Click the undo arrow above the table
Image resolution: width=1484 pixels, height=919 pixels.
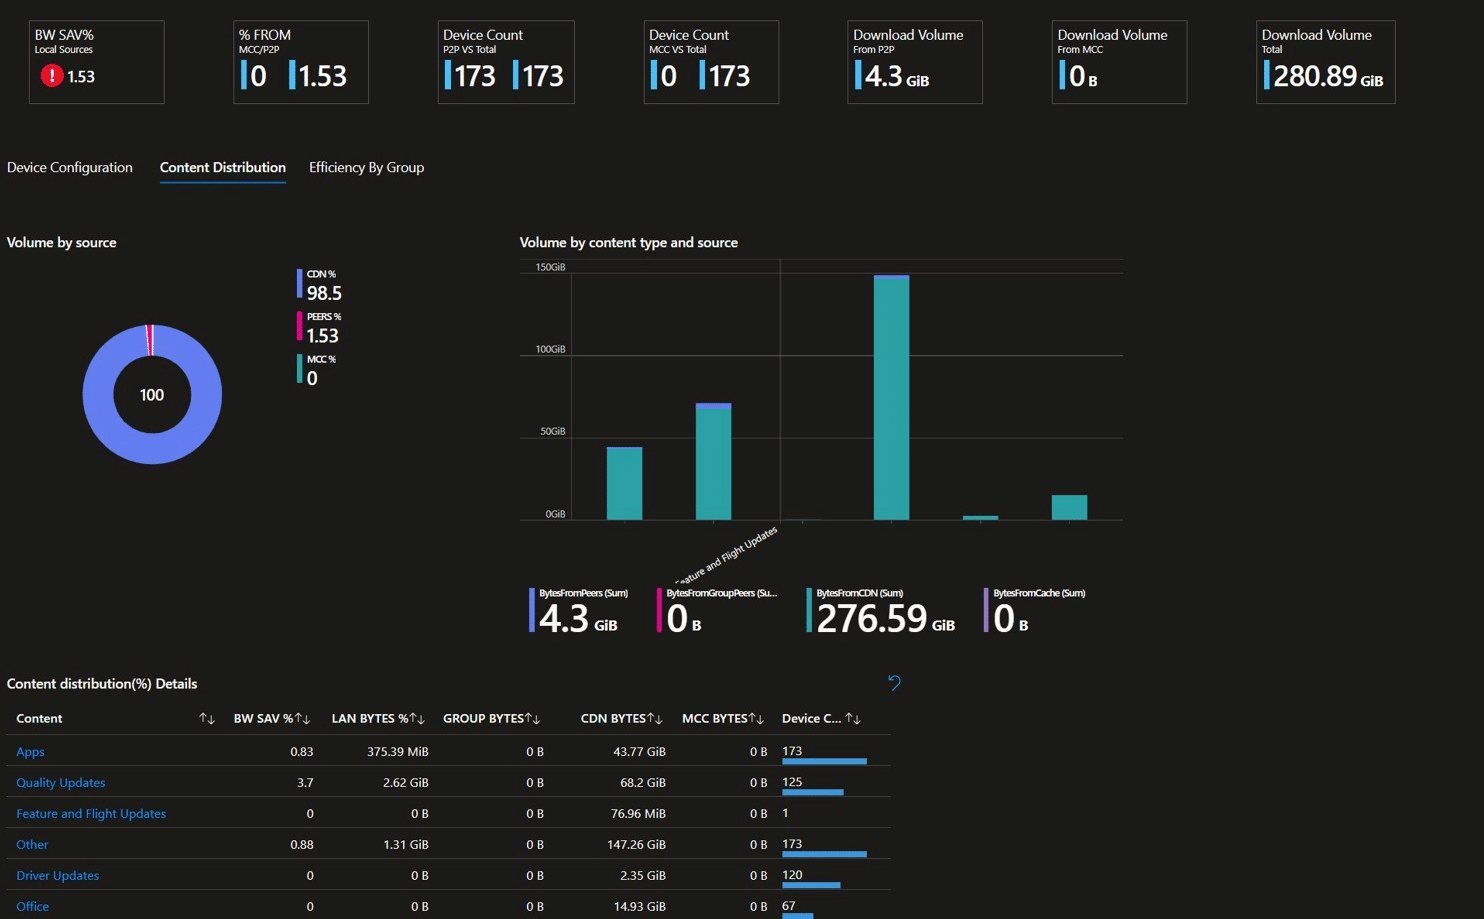[x=894, y=683]
